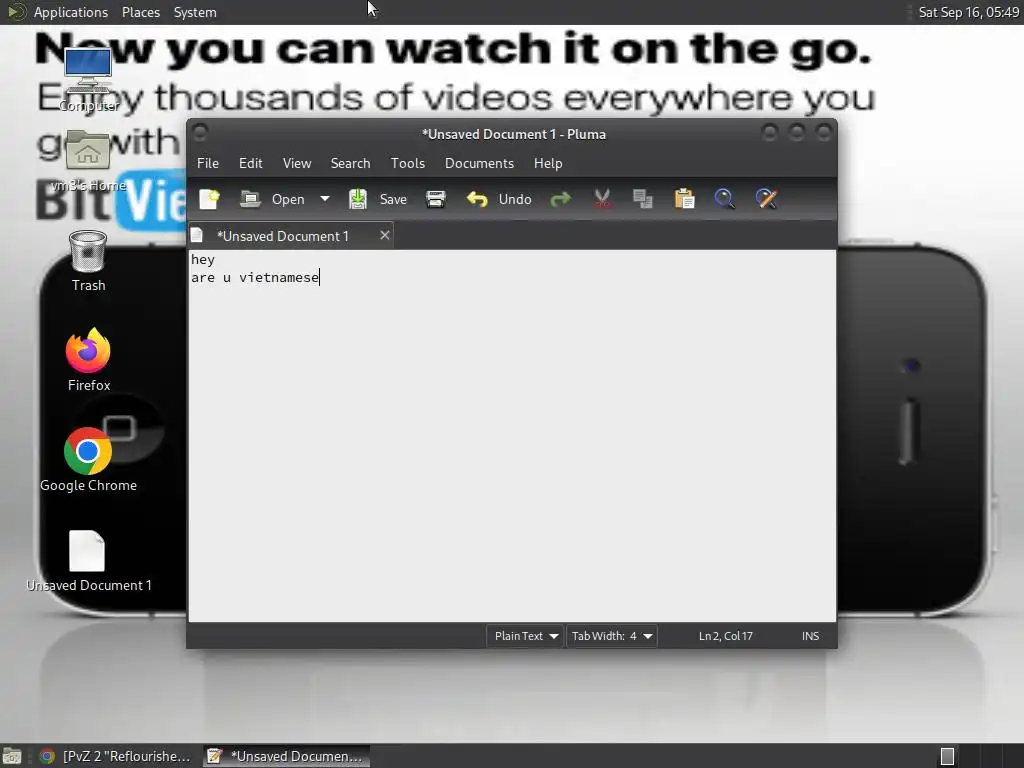The height and width of the screenshot is (768, 1024).
Task: Paste with the clipboard icon
Action: pos(684,199)
